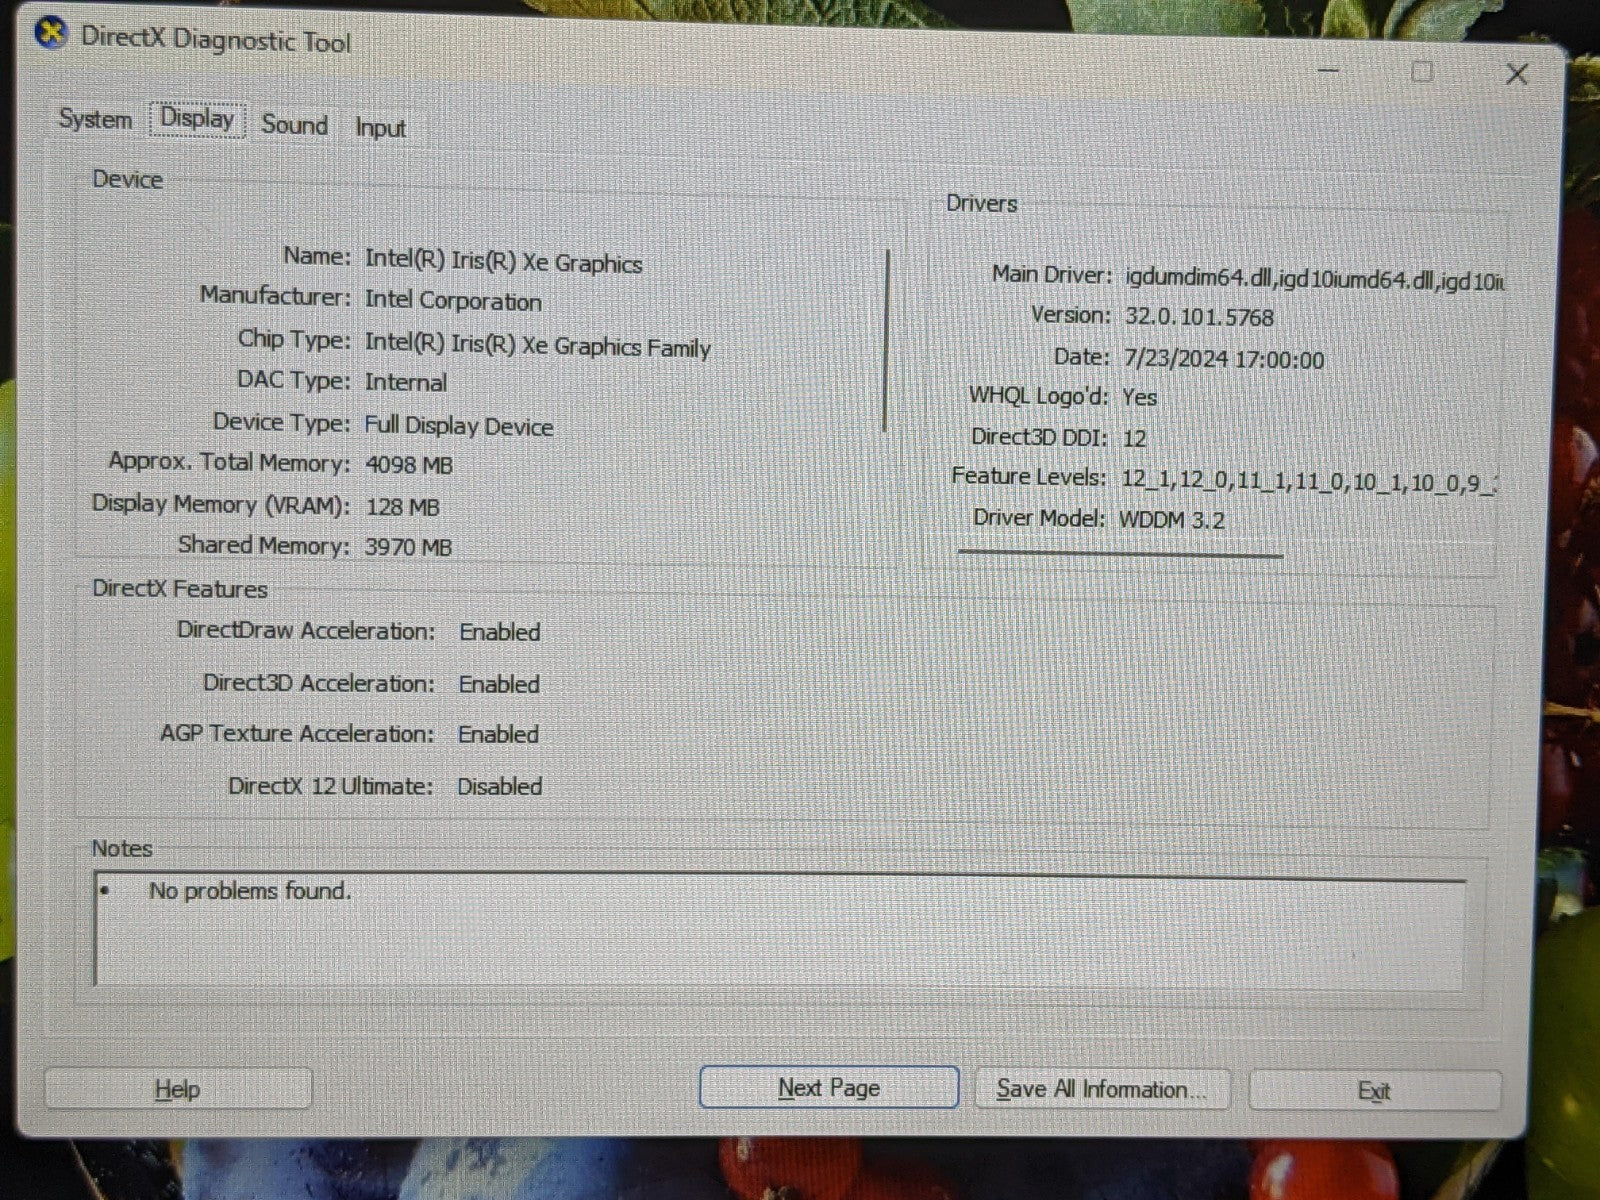Click inside the Notes text box

pos(780,930)
